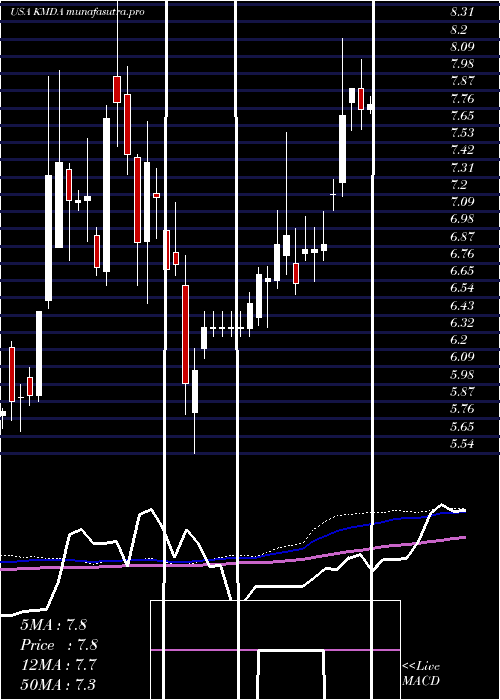Select the 5.98 axis value

(462, 375)
